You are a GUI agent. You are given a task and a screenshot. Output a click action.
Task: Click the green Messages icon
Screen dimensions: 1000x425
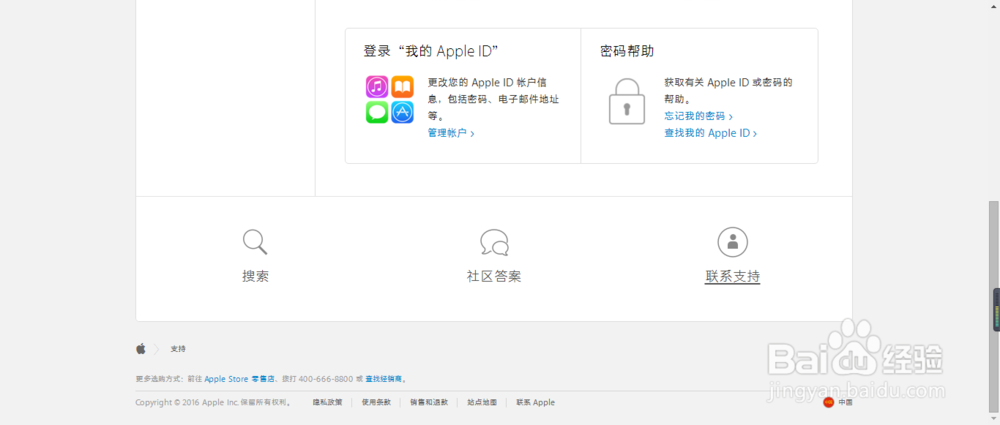[377, 112]
